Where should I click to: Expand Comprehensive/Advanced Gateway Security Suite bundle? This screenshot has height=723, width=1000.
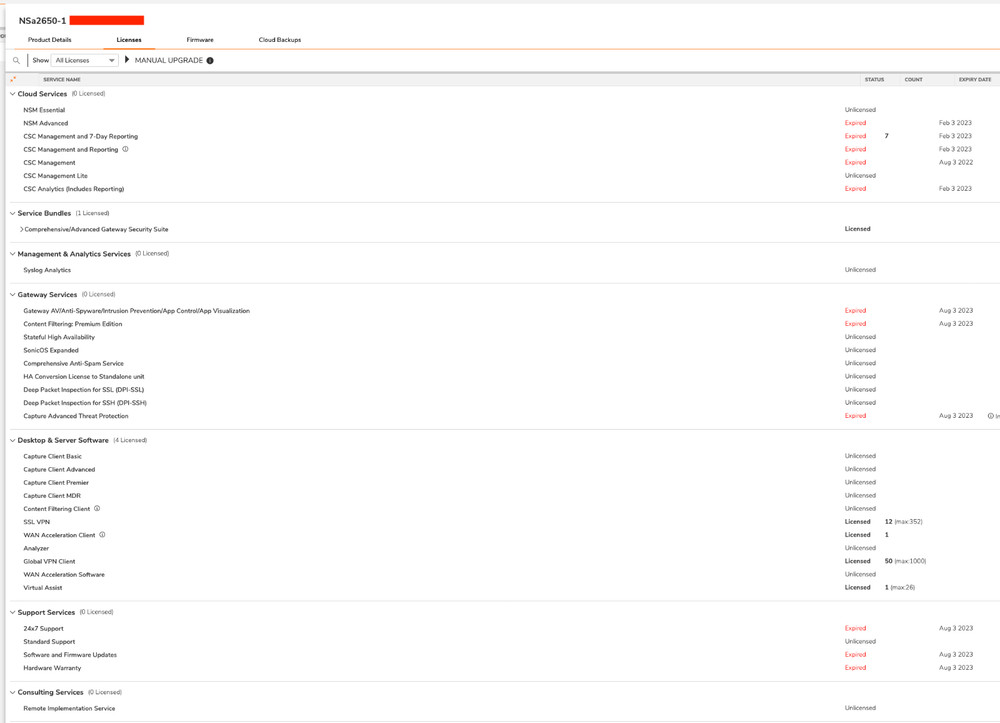pyautogui.click(x=21, y=230)
